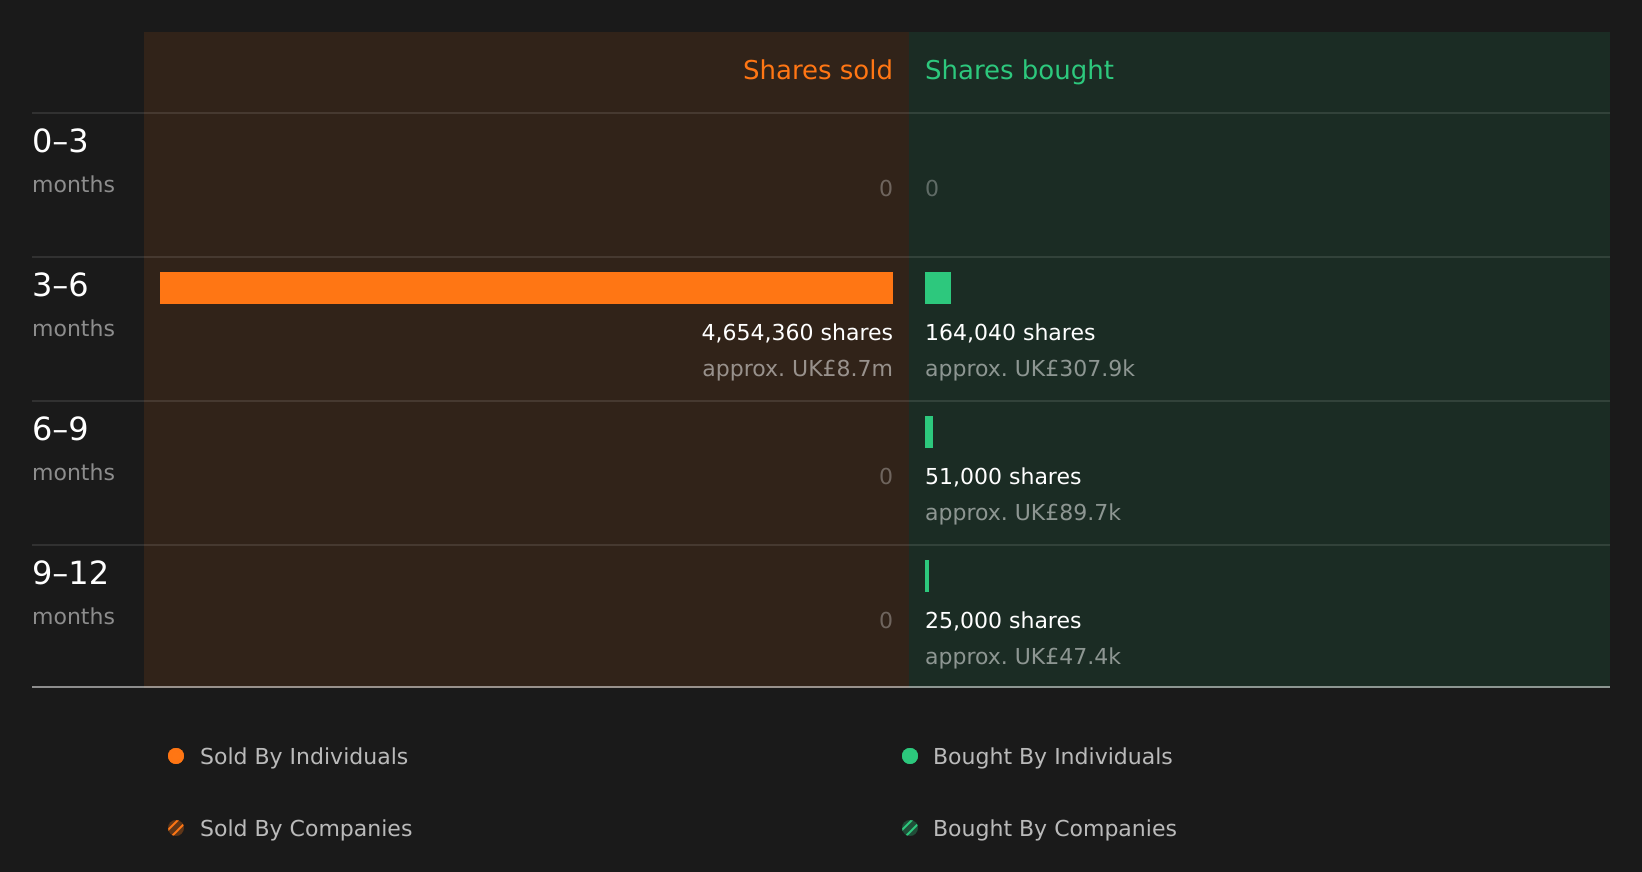Select the orange 3–6 months shares sold bar
The image size is (1642, 872).
click(x=526, y=288)
